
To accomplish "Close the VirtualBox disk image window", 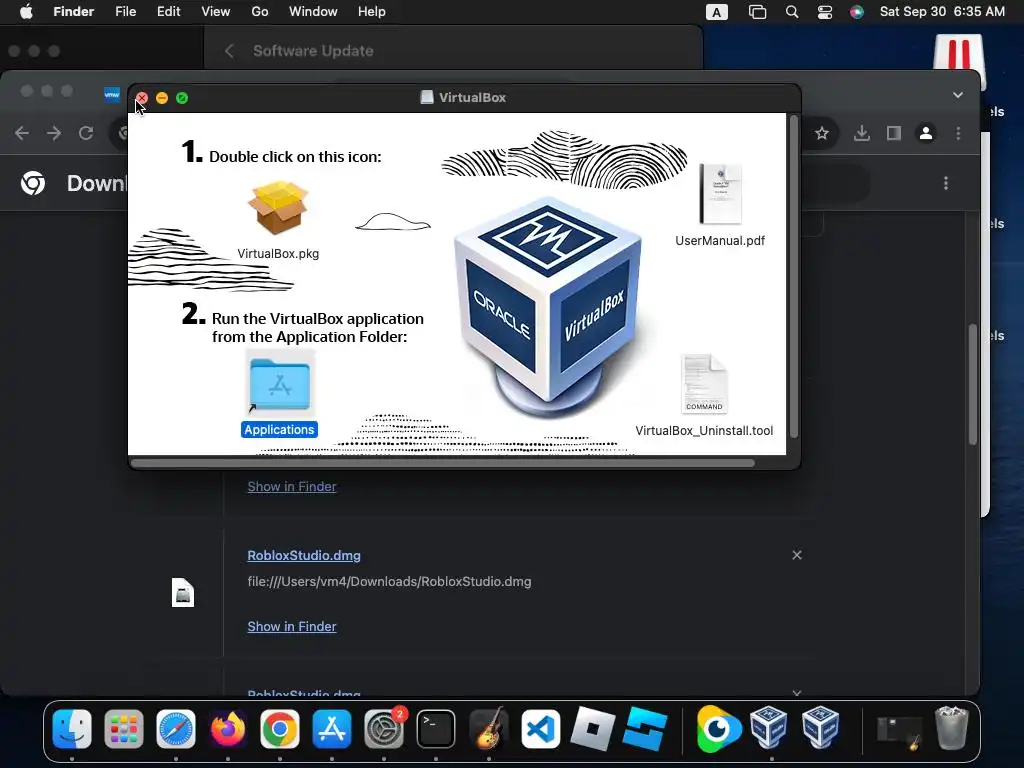I will 142,98.
